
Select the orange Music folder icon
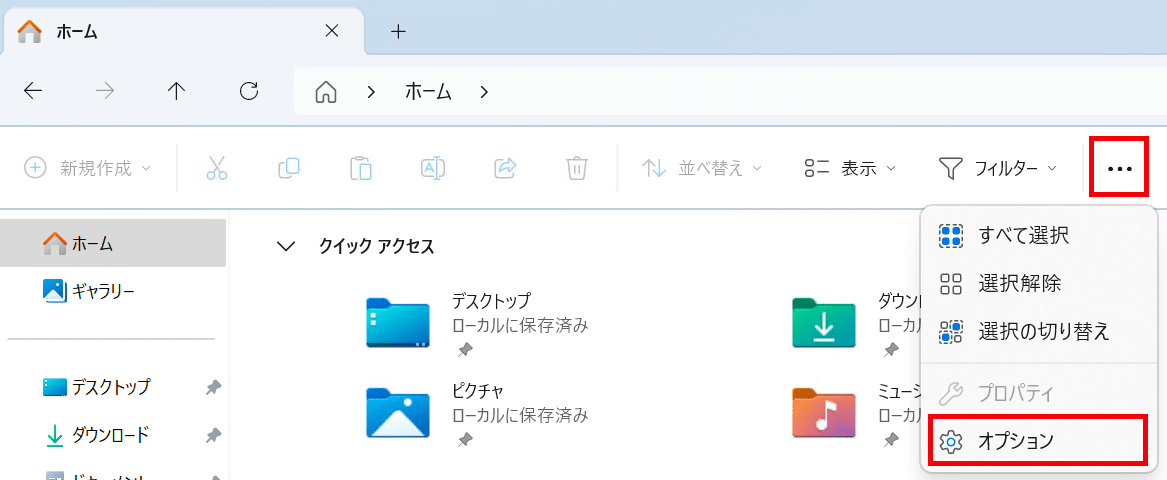click(x=824, y=412)
